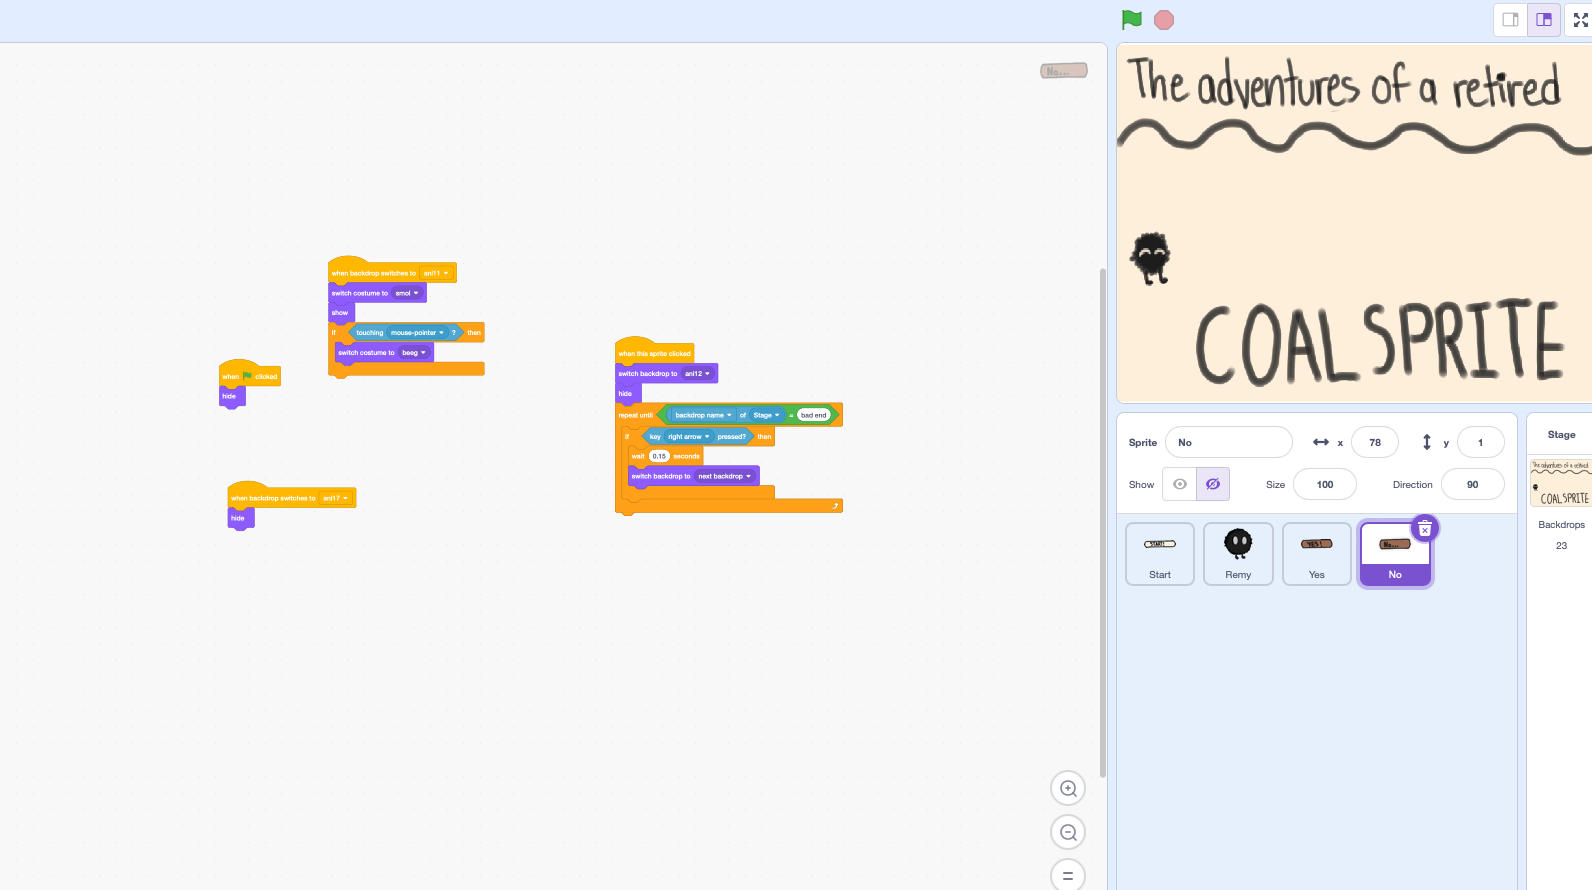
Task: Open the ani12 switch backdrop dropdown
Action: coord(697,374)
